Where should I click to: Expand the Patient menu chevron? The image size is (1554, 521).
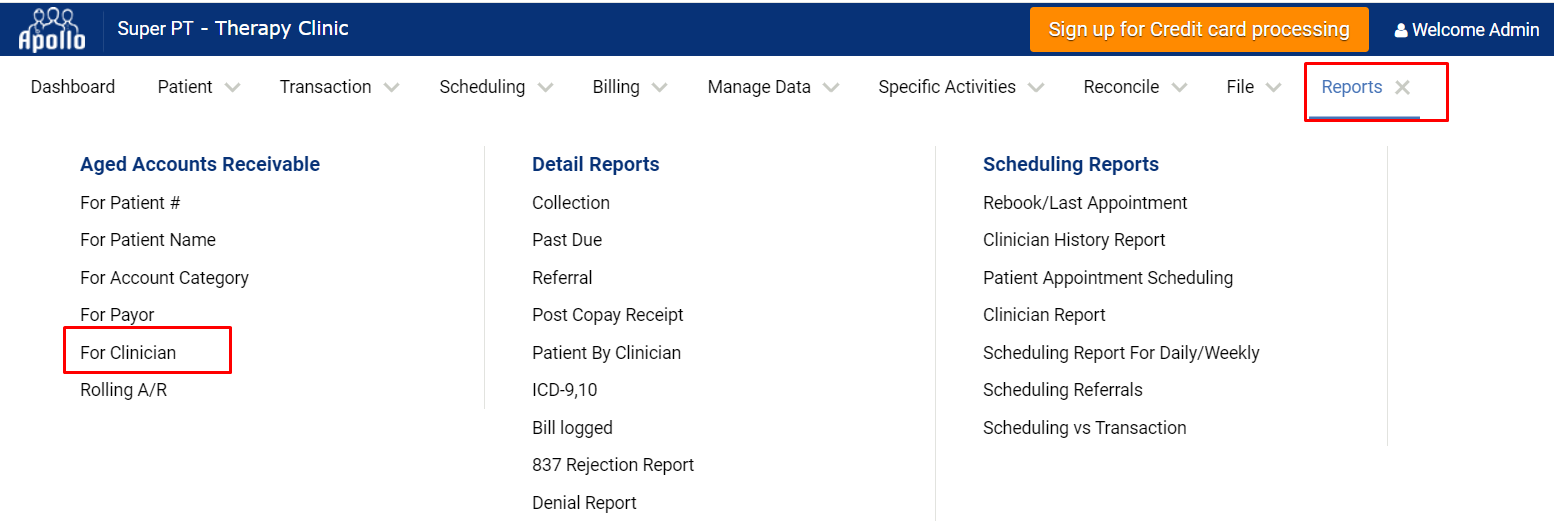(232, 88)
